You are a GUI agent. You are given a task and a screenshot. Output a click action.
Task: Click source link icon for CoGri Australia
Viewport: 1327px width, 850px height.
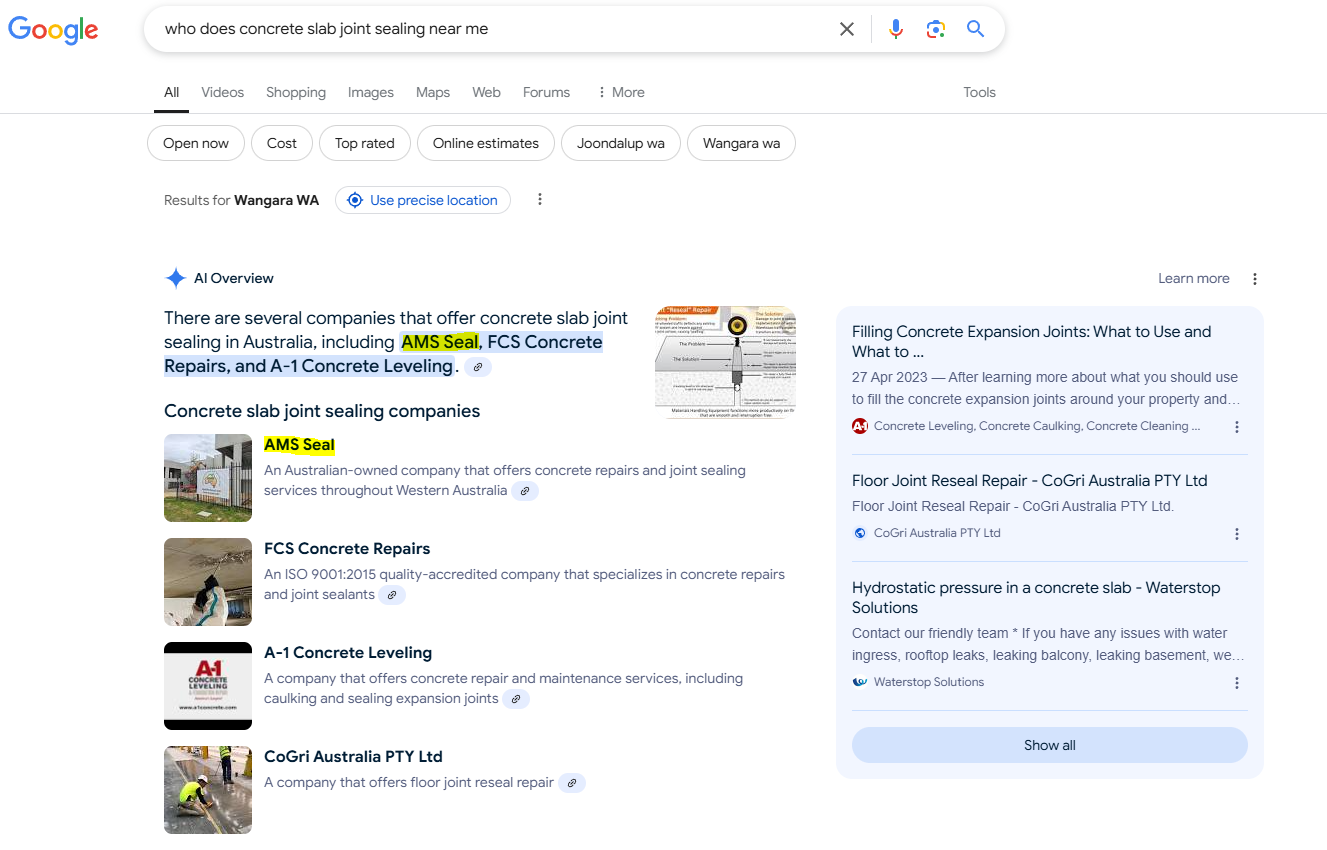tap(572, 783)
